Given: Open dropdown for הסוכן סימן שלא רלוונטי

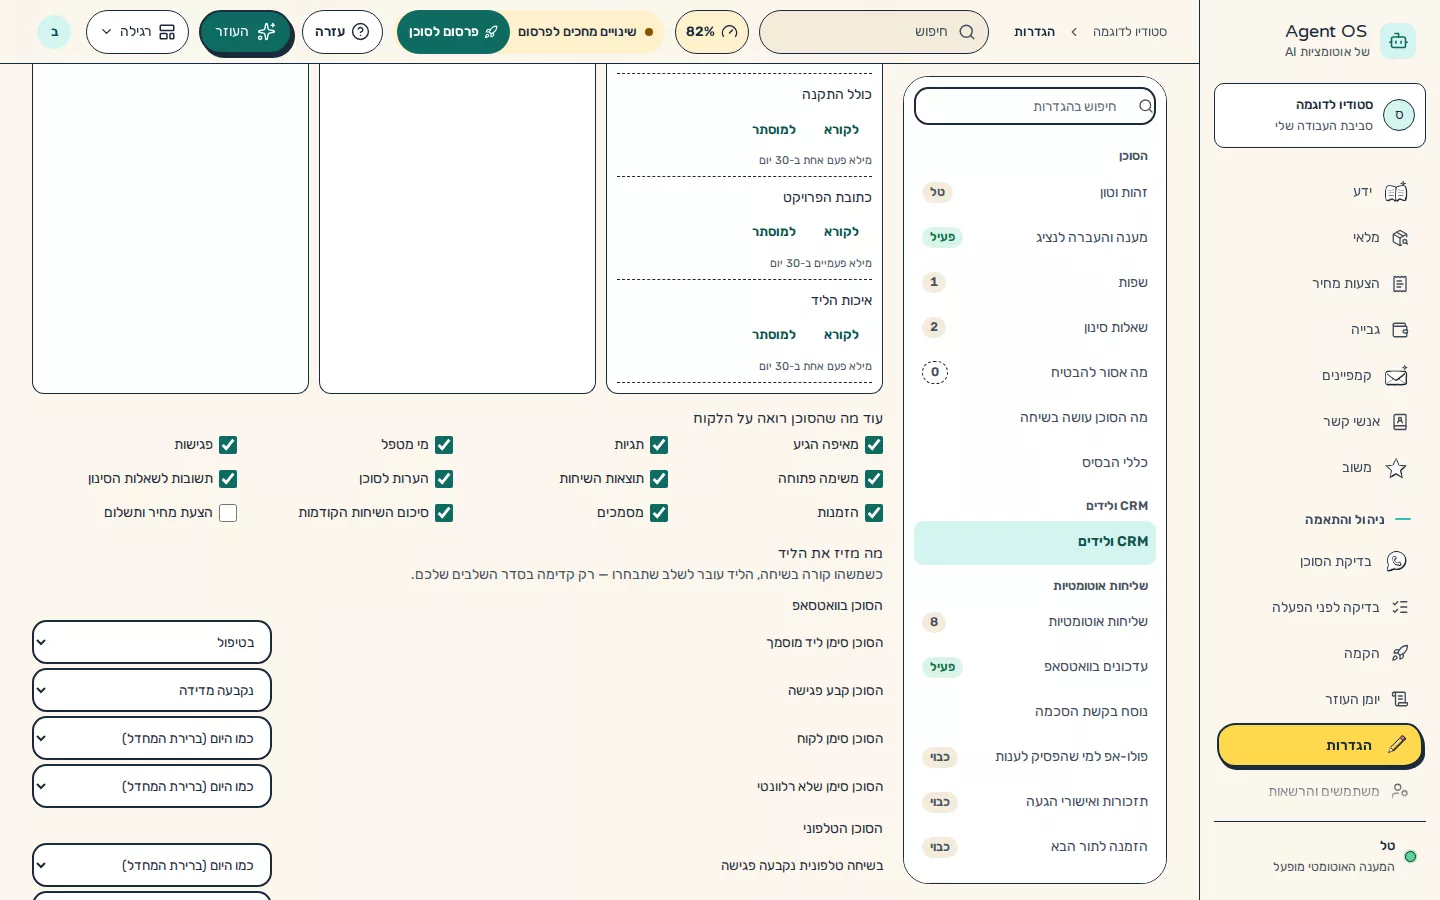Looking at the screenshot, I should (152, 786).
